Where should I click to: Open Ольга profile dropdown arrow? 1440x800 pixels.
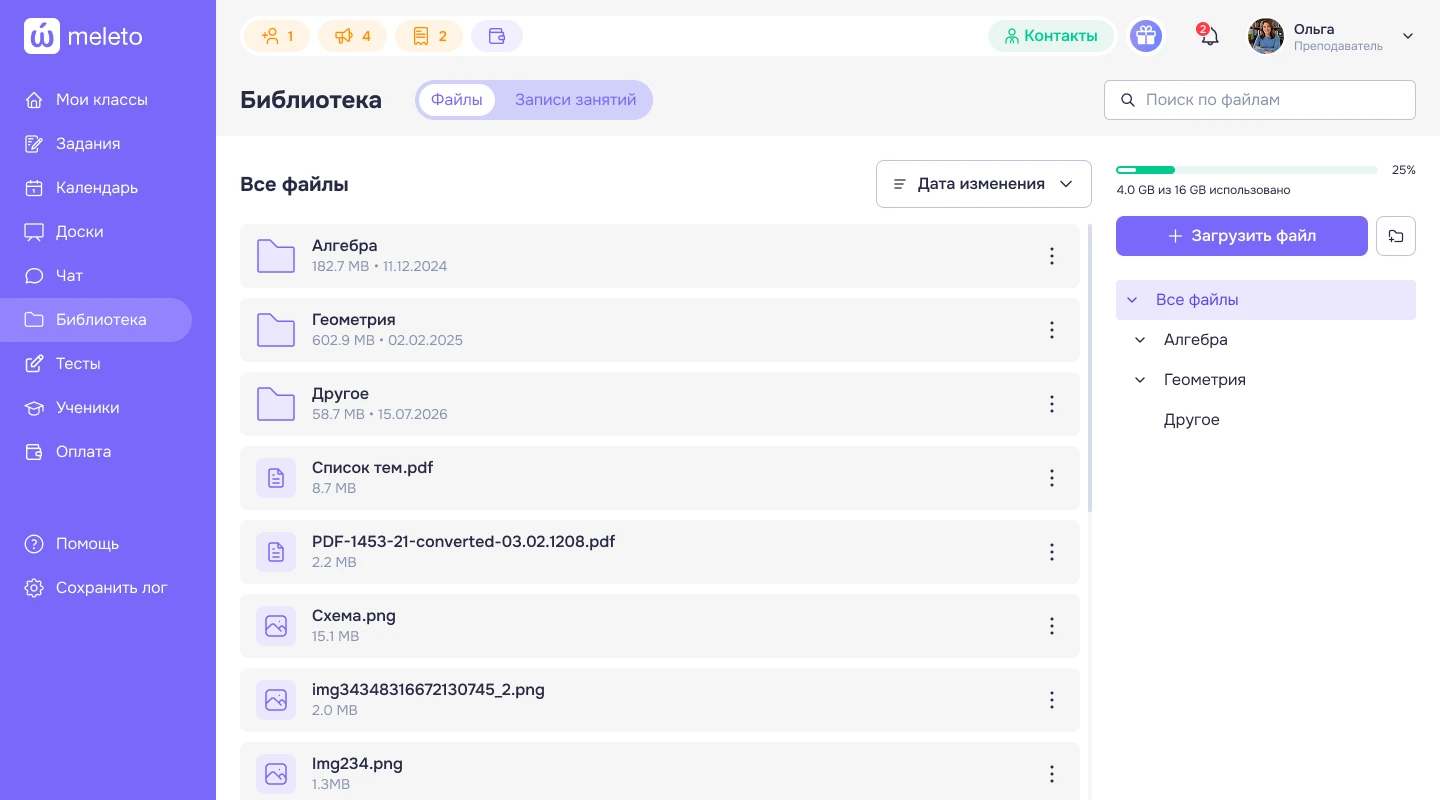click(x=1408, y=36)
